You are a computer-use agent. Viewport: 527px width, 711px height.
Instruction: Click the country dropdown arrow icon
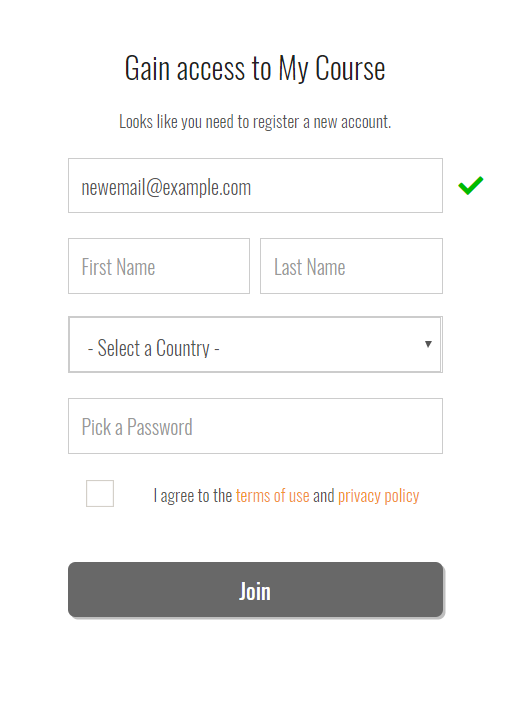(428, 344)
